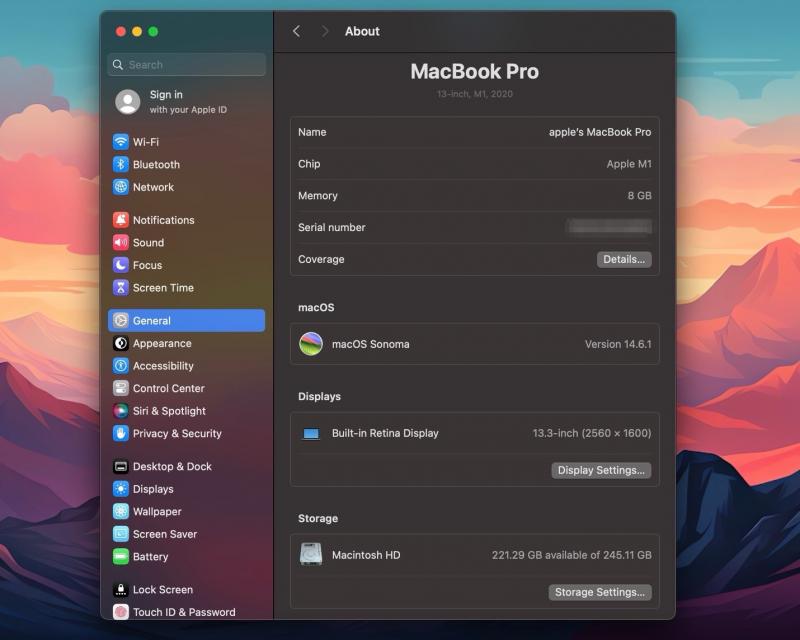Click the Lock Screen icon

121,589
